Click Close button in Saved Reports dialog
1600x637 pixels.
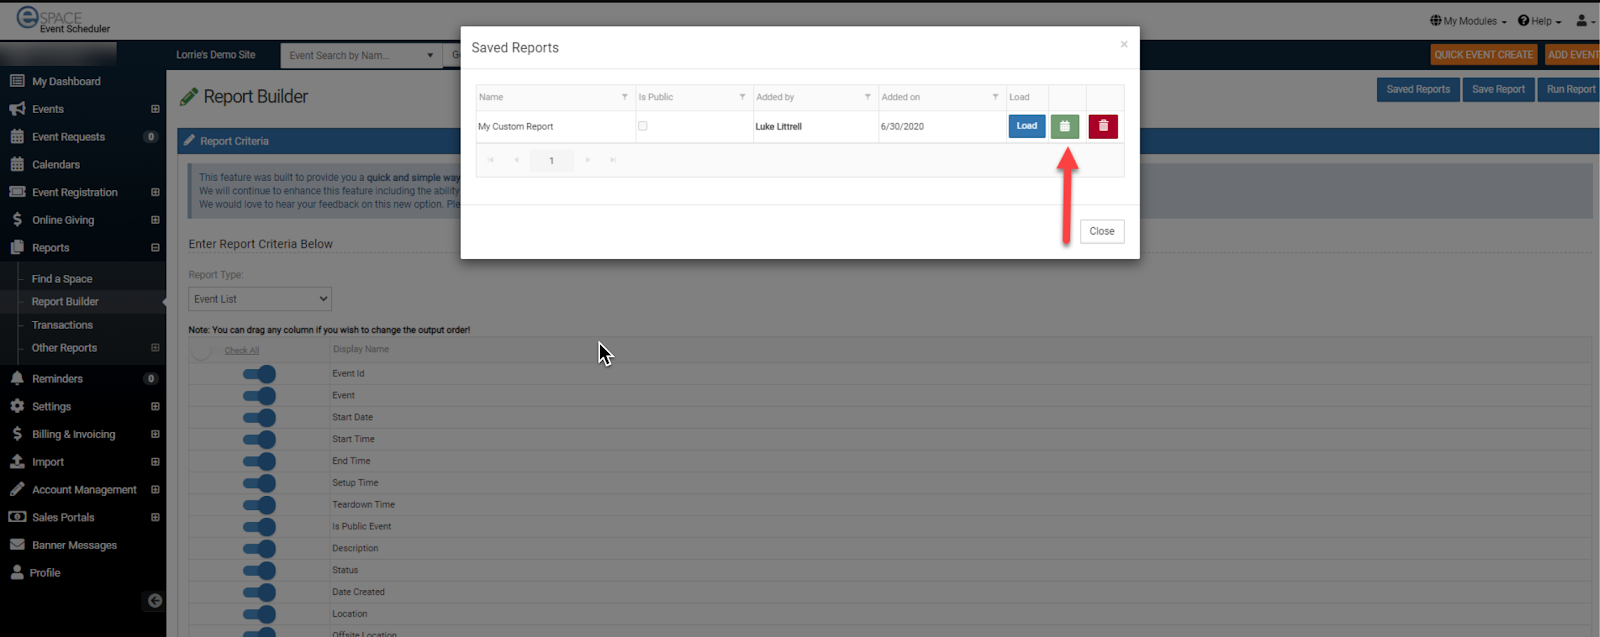(x=1101, y=231)
